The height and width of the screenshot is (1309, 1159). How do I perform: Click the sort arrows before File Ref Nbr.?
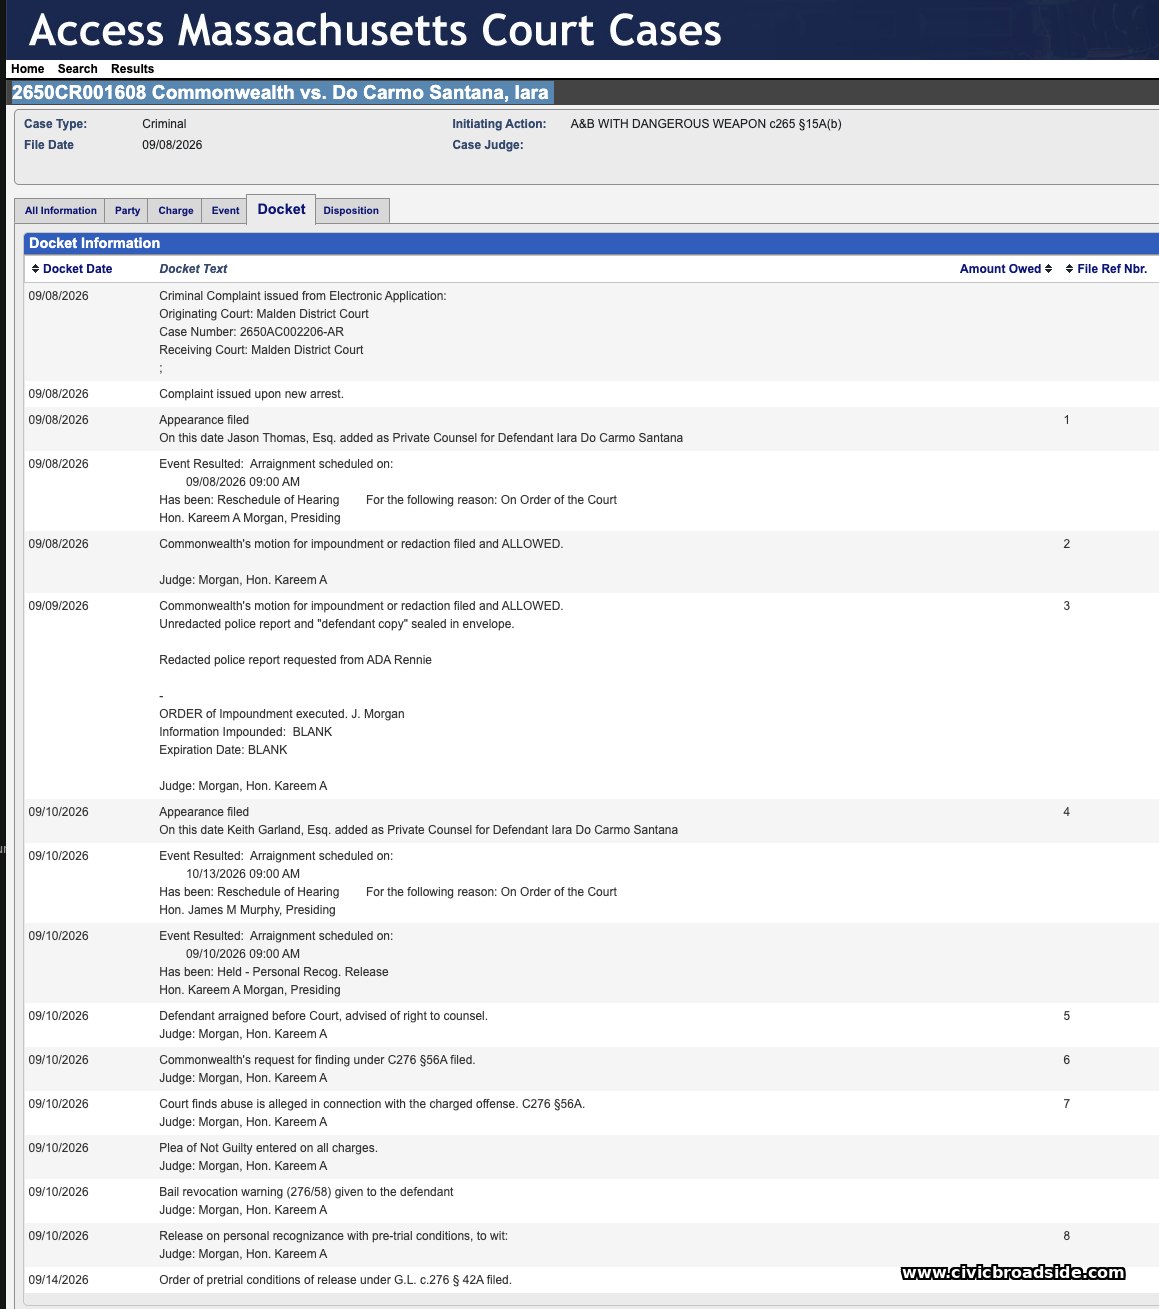point(1069,269)
